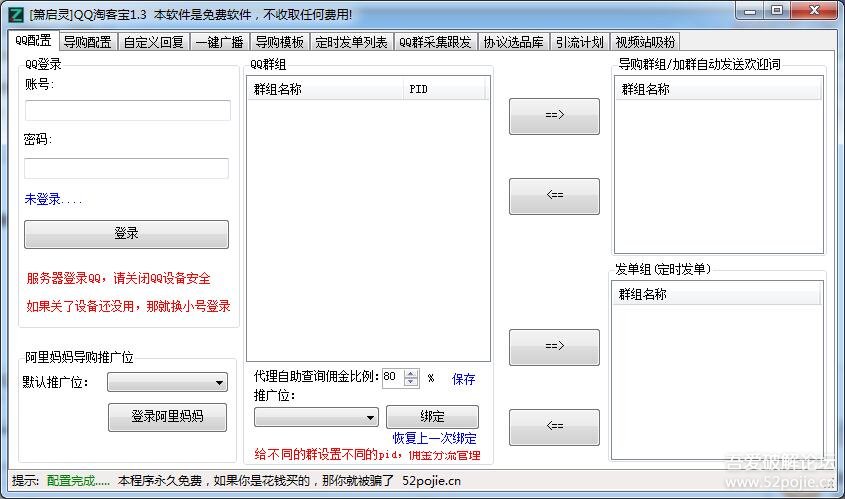
Task: Open the 视频站吸粉 tab
Action: 645,42
